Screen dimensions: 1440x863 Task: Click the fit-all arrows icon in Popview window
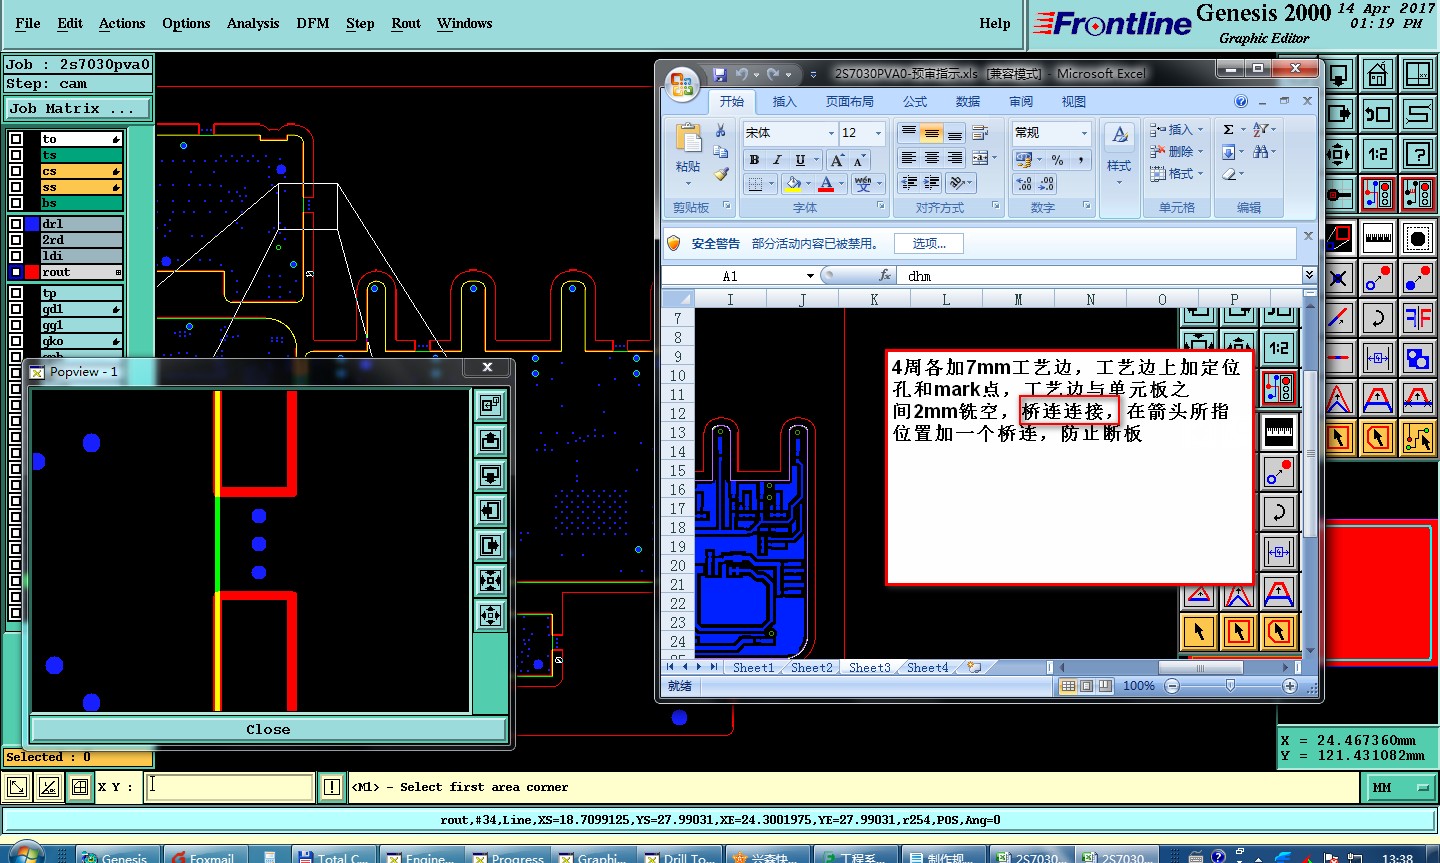coord(490,580)
